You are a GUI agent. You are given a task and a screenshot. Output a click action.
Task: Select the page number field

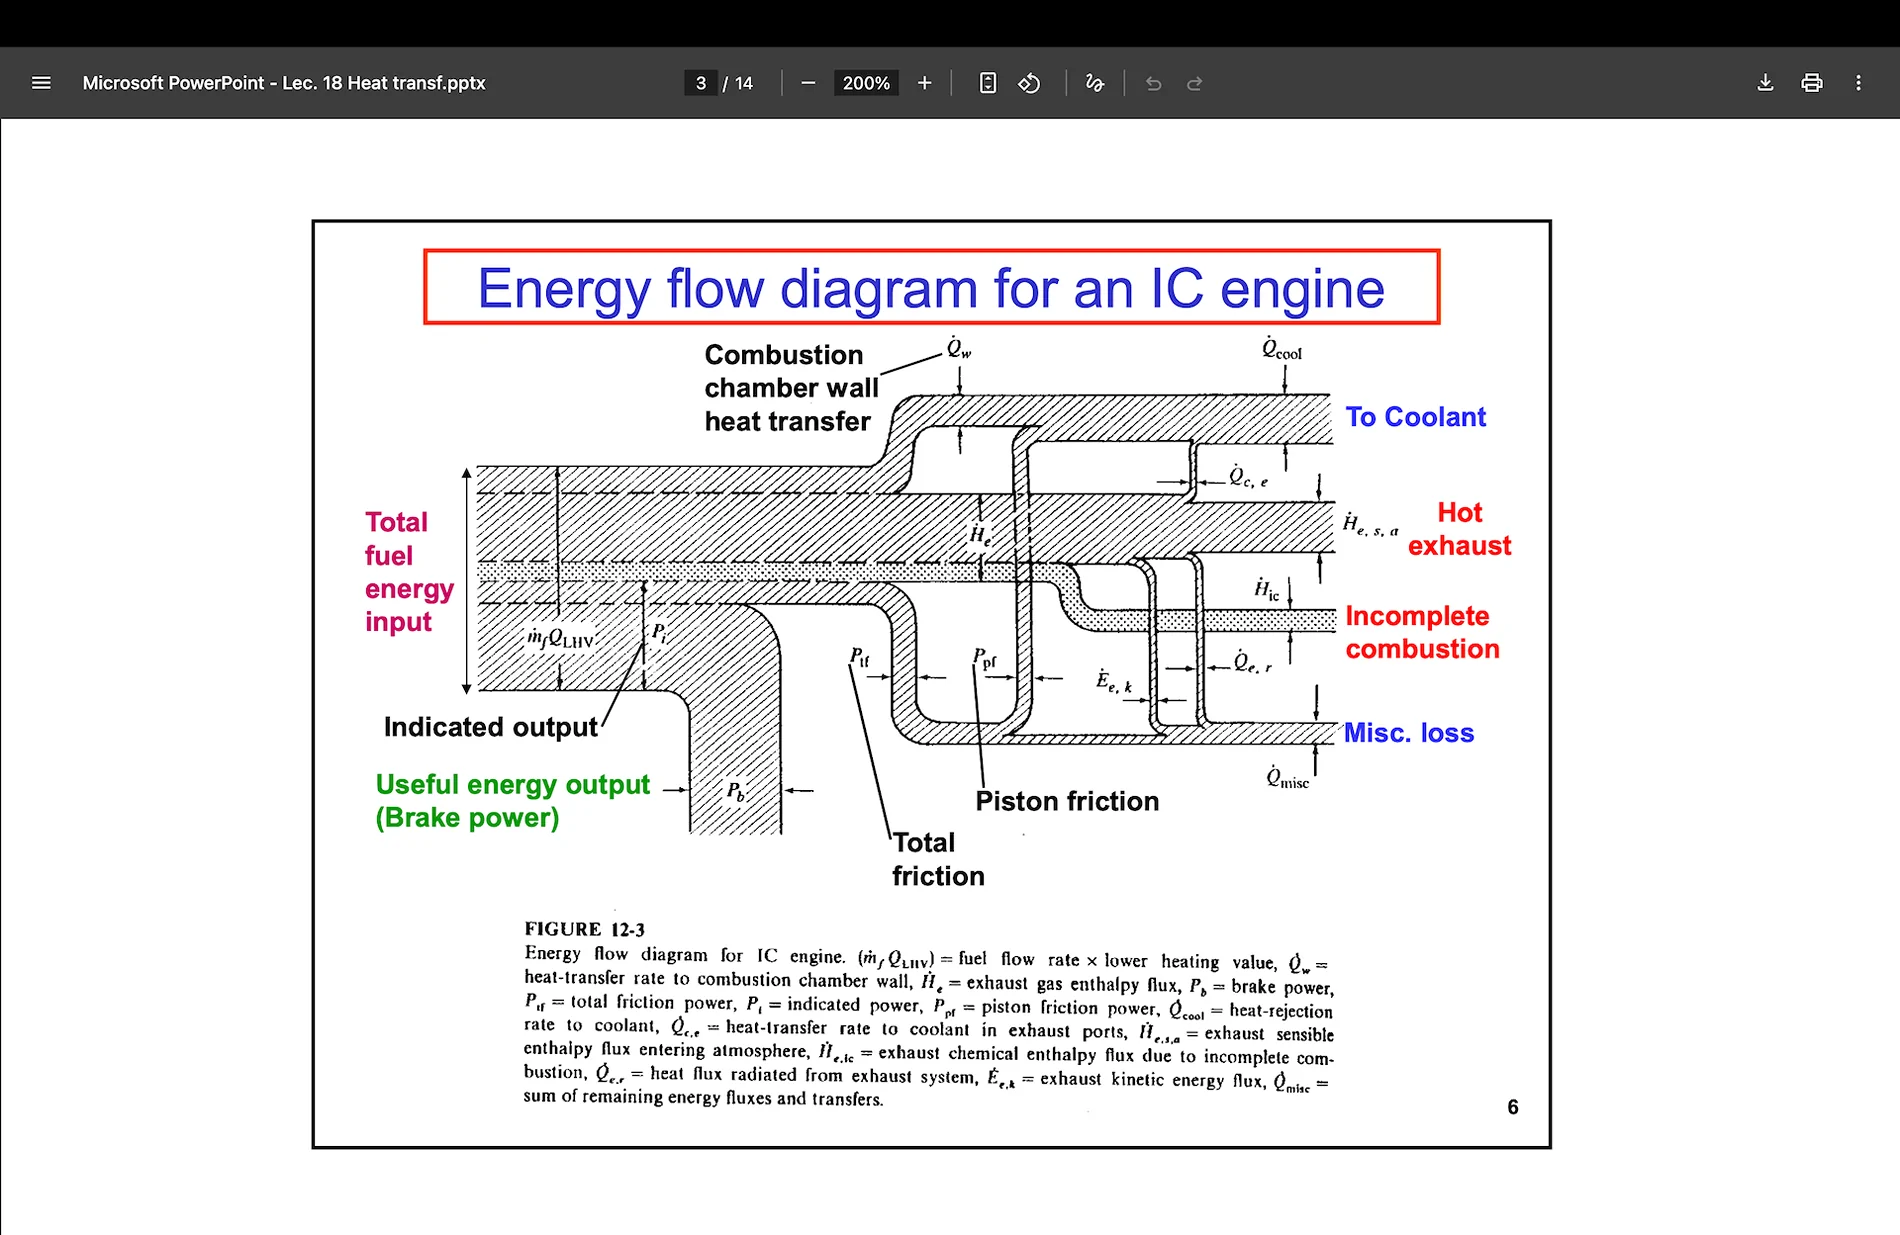click(x=700, y=83)
